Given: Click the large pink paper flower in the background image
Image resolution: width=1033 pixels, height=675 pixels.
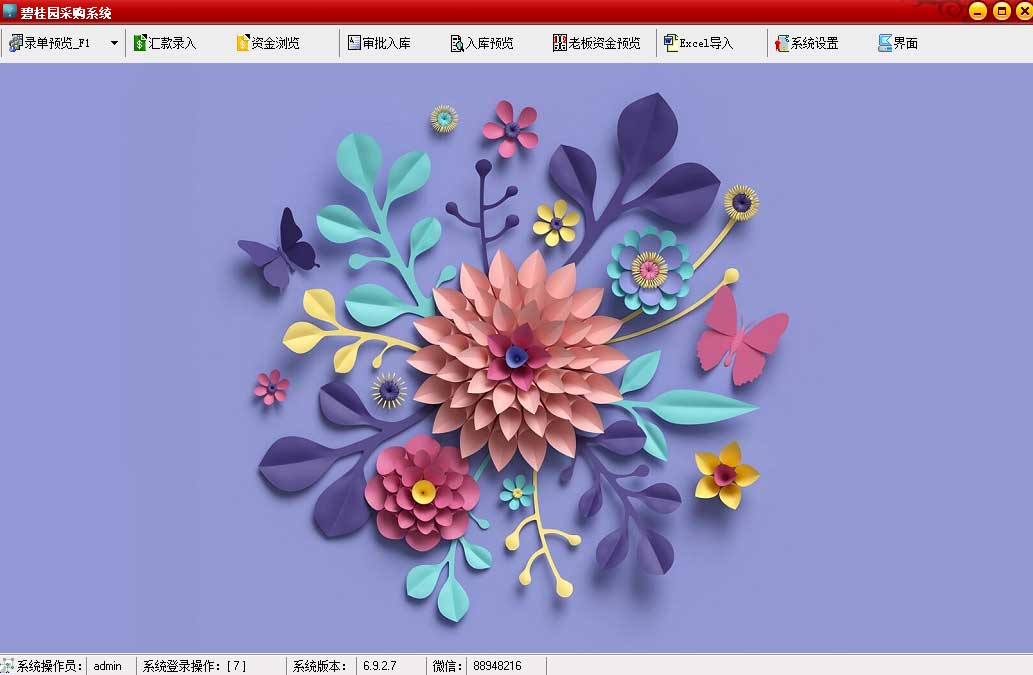Looking at the screenshot, I should click(x=516, y=358).
